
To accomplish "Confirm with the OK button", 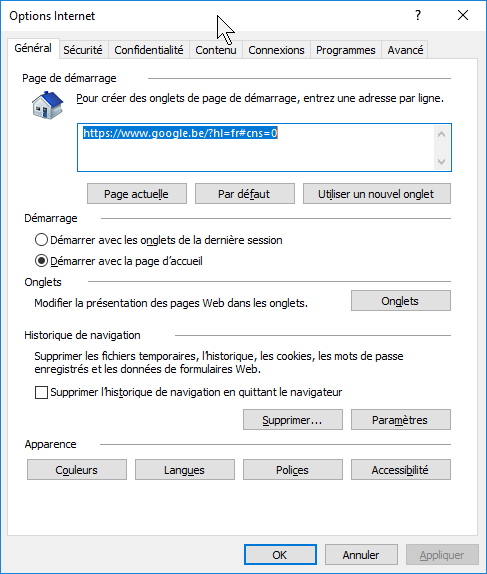I will [280, 555].
